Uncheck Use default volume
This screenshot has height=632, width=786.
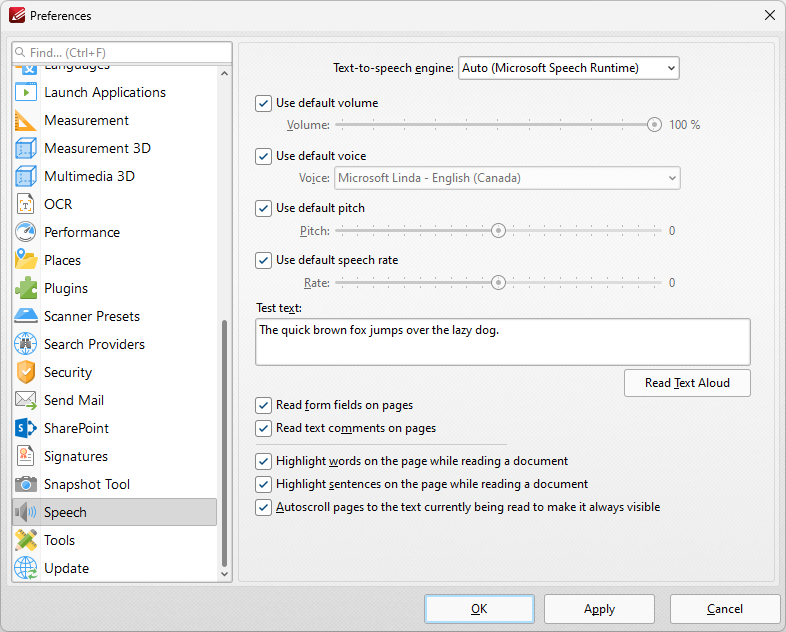pyautogui.click(x=263, y=103)
